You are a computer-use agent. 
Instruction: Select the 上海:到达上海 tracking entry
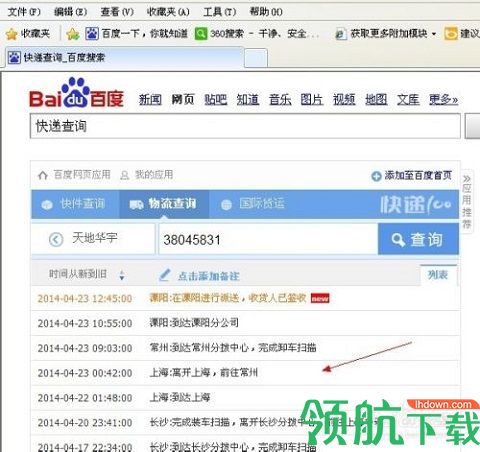coord(245,398)
